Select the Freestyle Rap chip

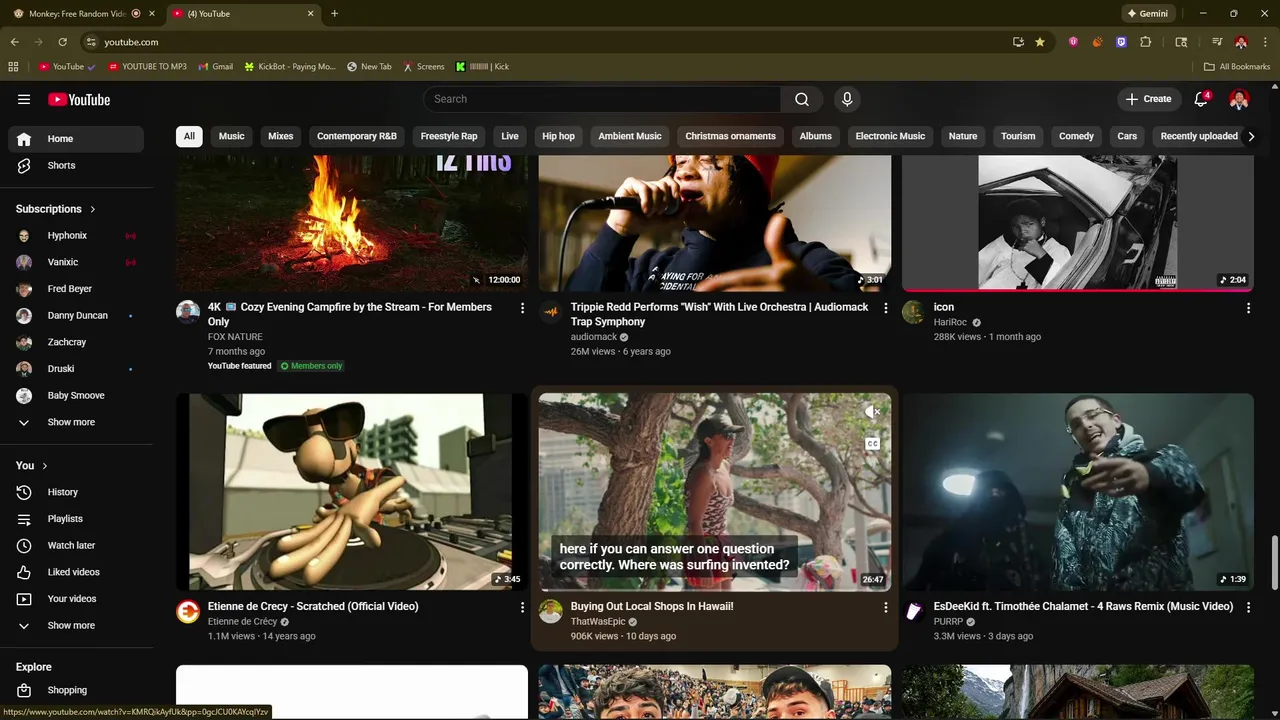click(x=449, y=136)
